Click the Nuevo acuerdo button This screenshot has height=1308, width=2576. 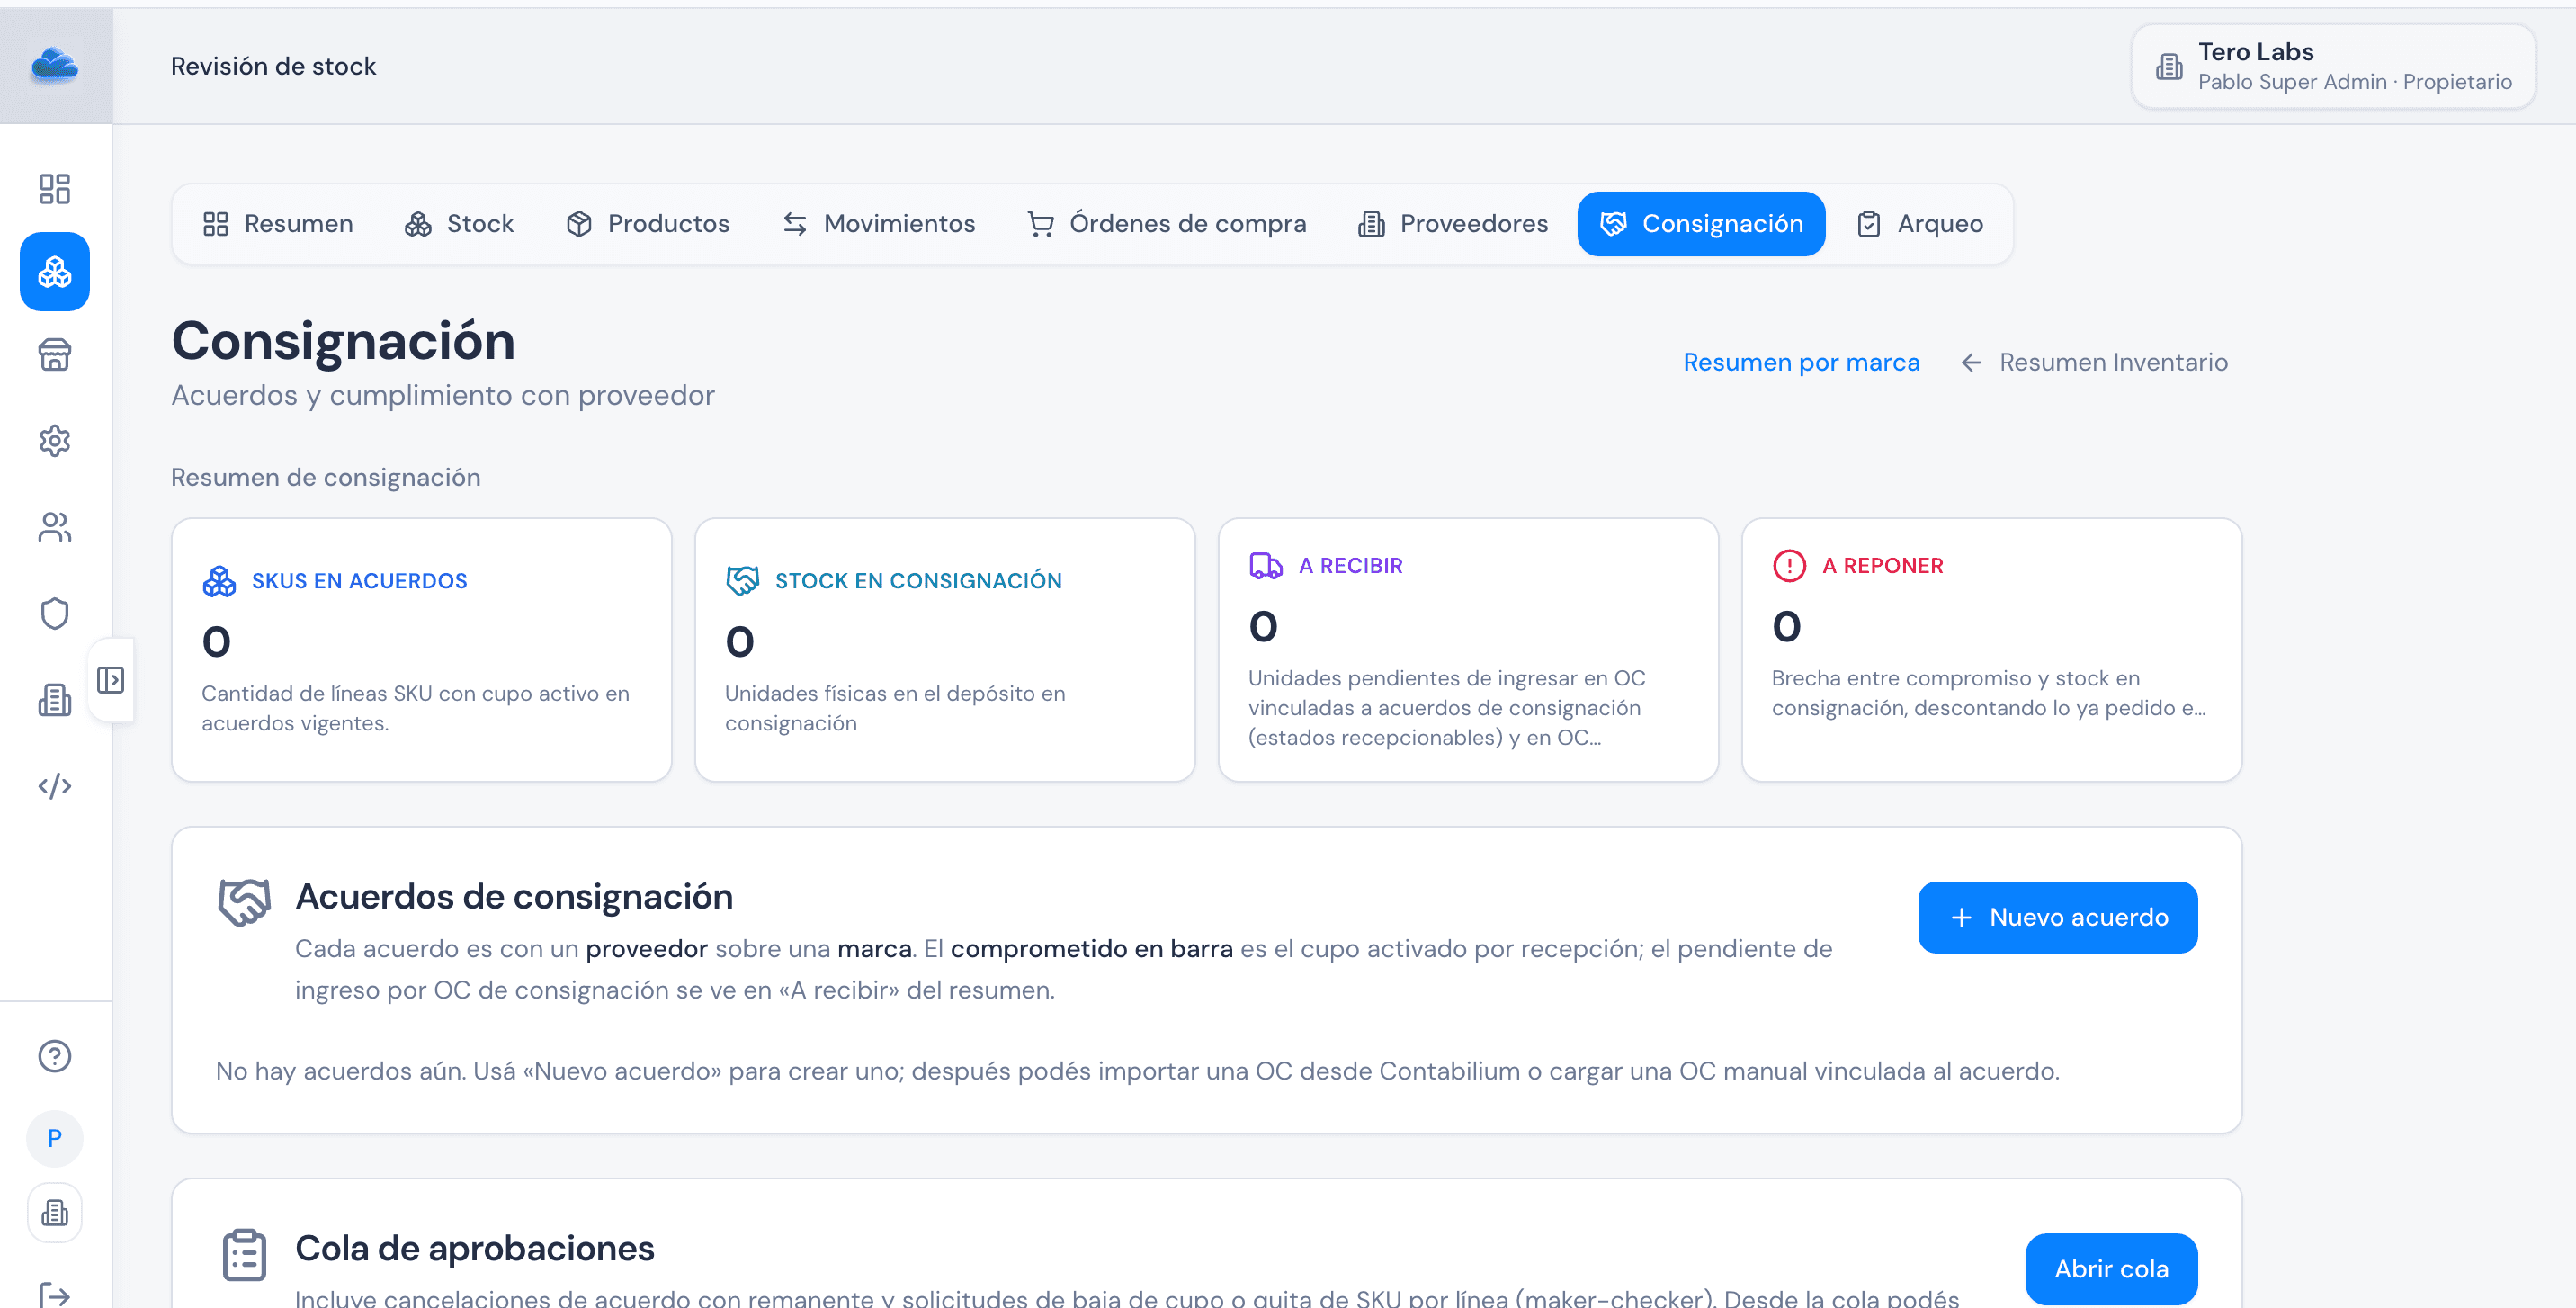[x=2058, y=917]
